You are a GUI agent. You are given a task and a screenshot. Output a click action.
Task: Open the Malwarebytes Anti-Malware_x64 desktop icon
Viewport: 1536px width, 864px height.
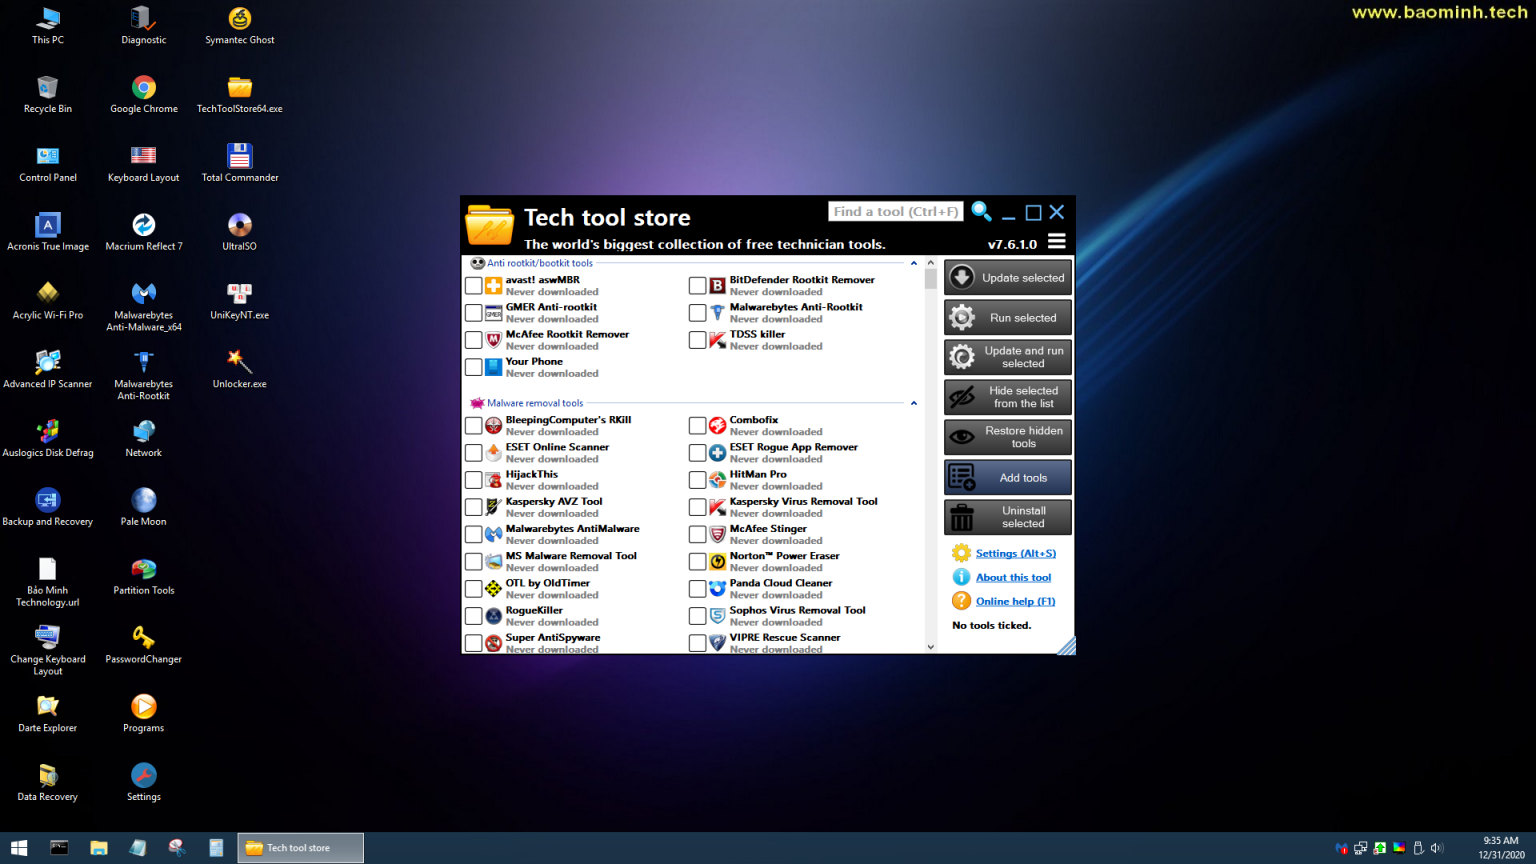coord(144,306)
